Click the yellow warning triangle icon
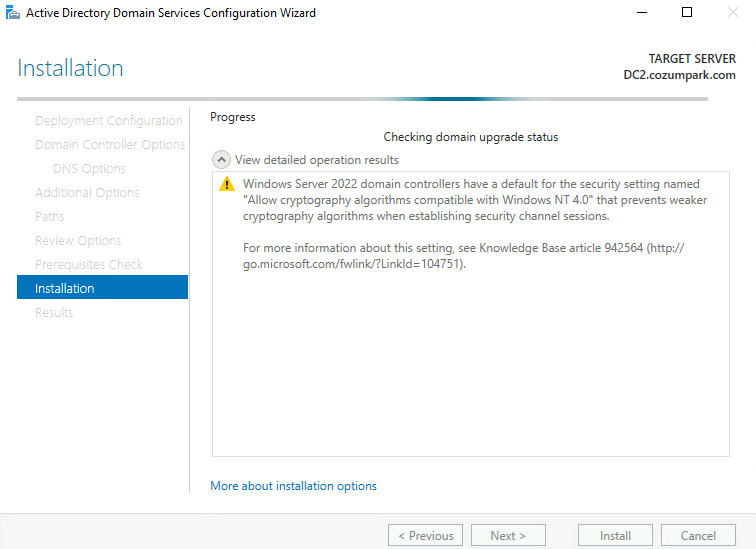The image size is (756, 549). [227, 184]
